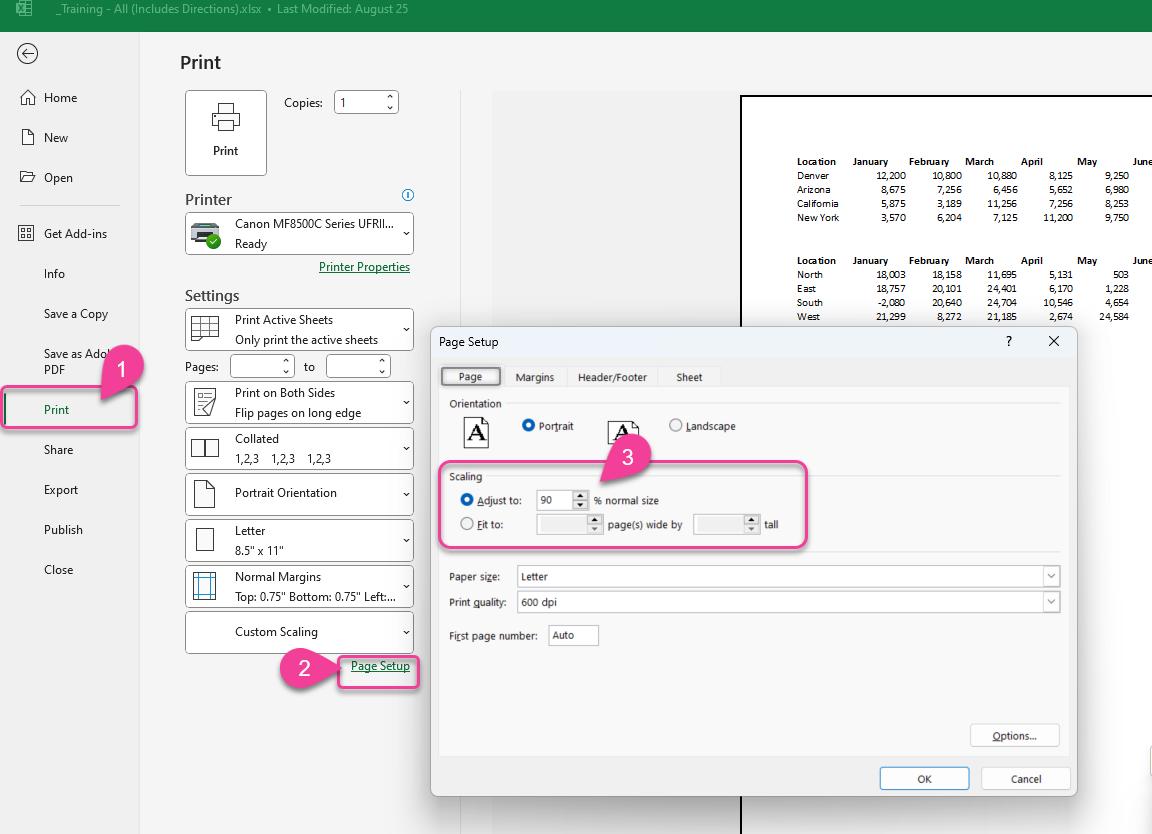The width and height of the screenshot is (1152, 834).
Task: Select the Fit to scaling option
Action: pyautogui.click(x=465, y=524)
